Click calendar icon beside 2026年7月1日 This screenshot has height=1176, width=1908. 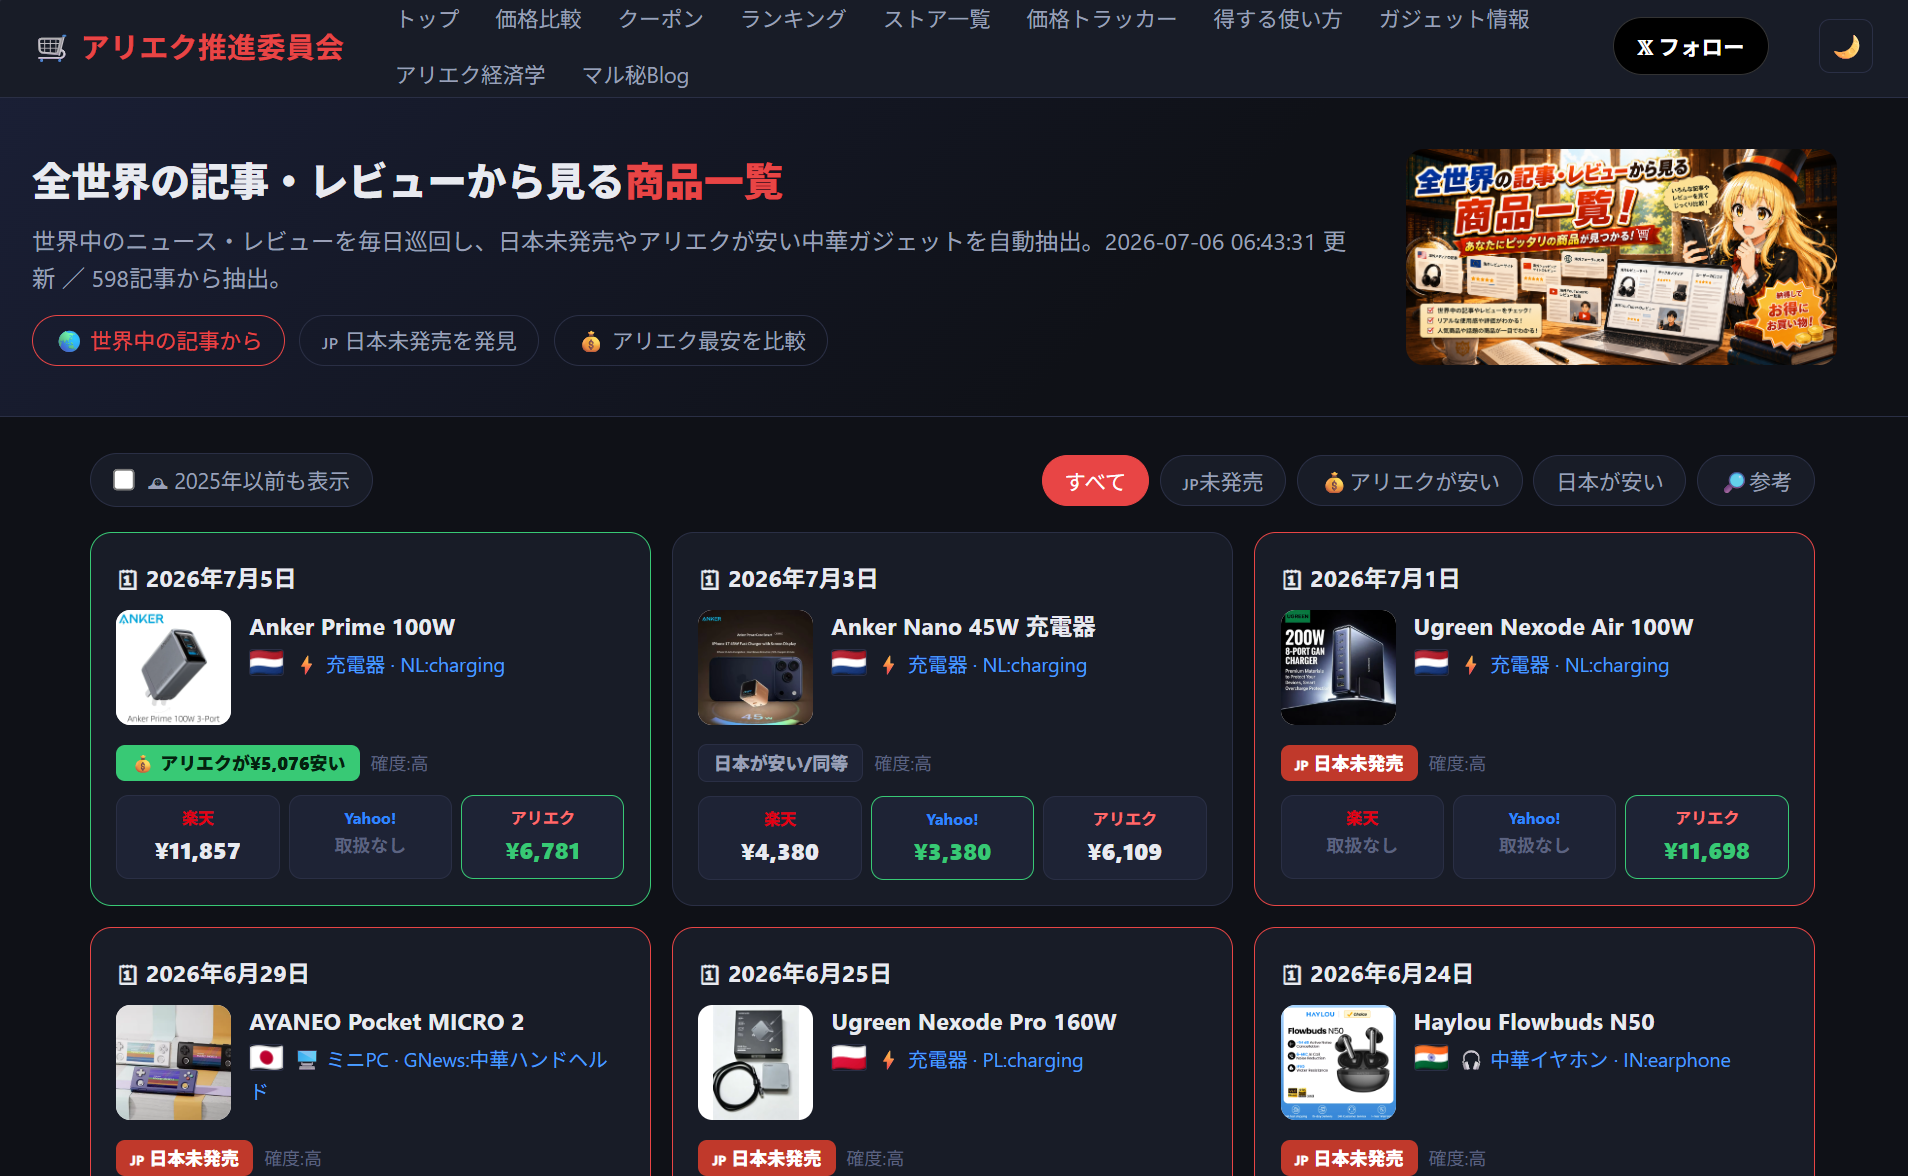1291,580
